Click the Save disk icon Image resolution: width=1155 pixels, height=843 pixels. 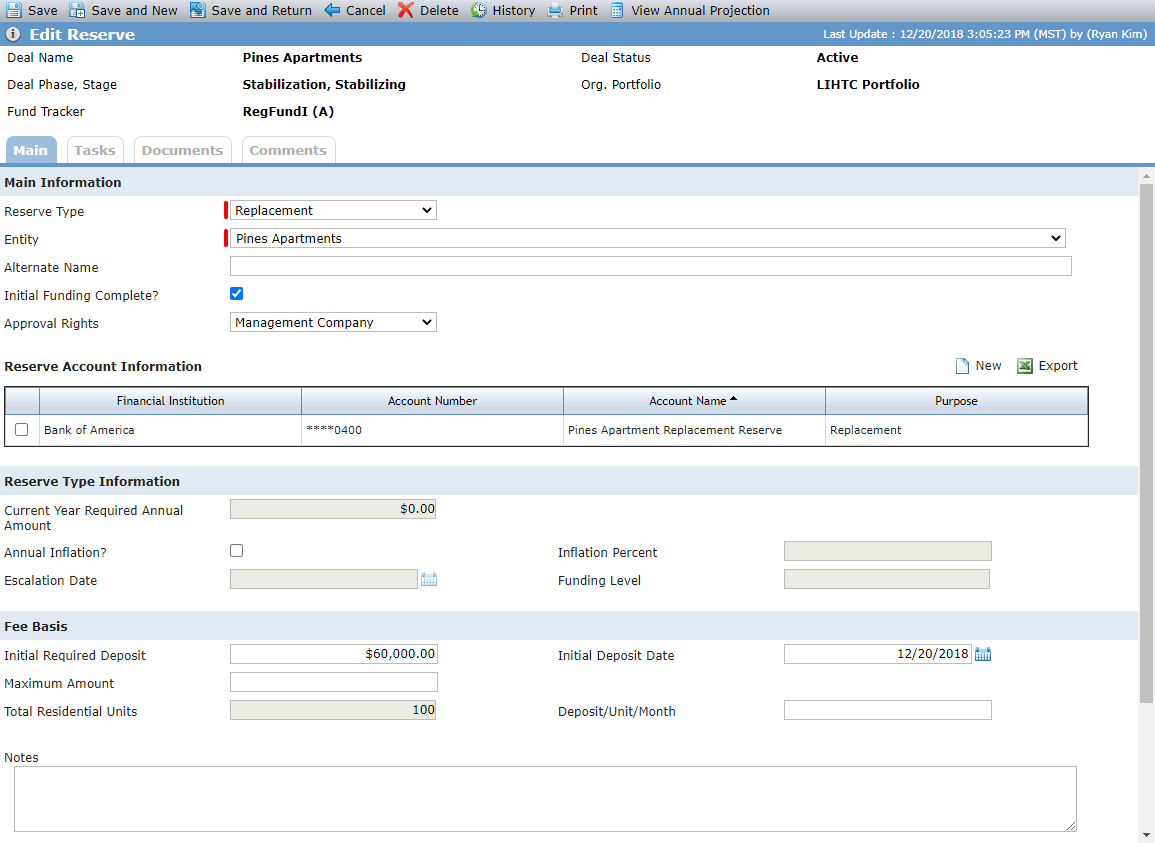point(13,10)
